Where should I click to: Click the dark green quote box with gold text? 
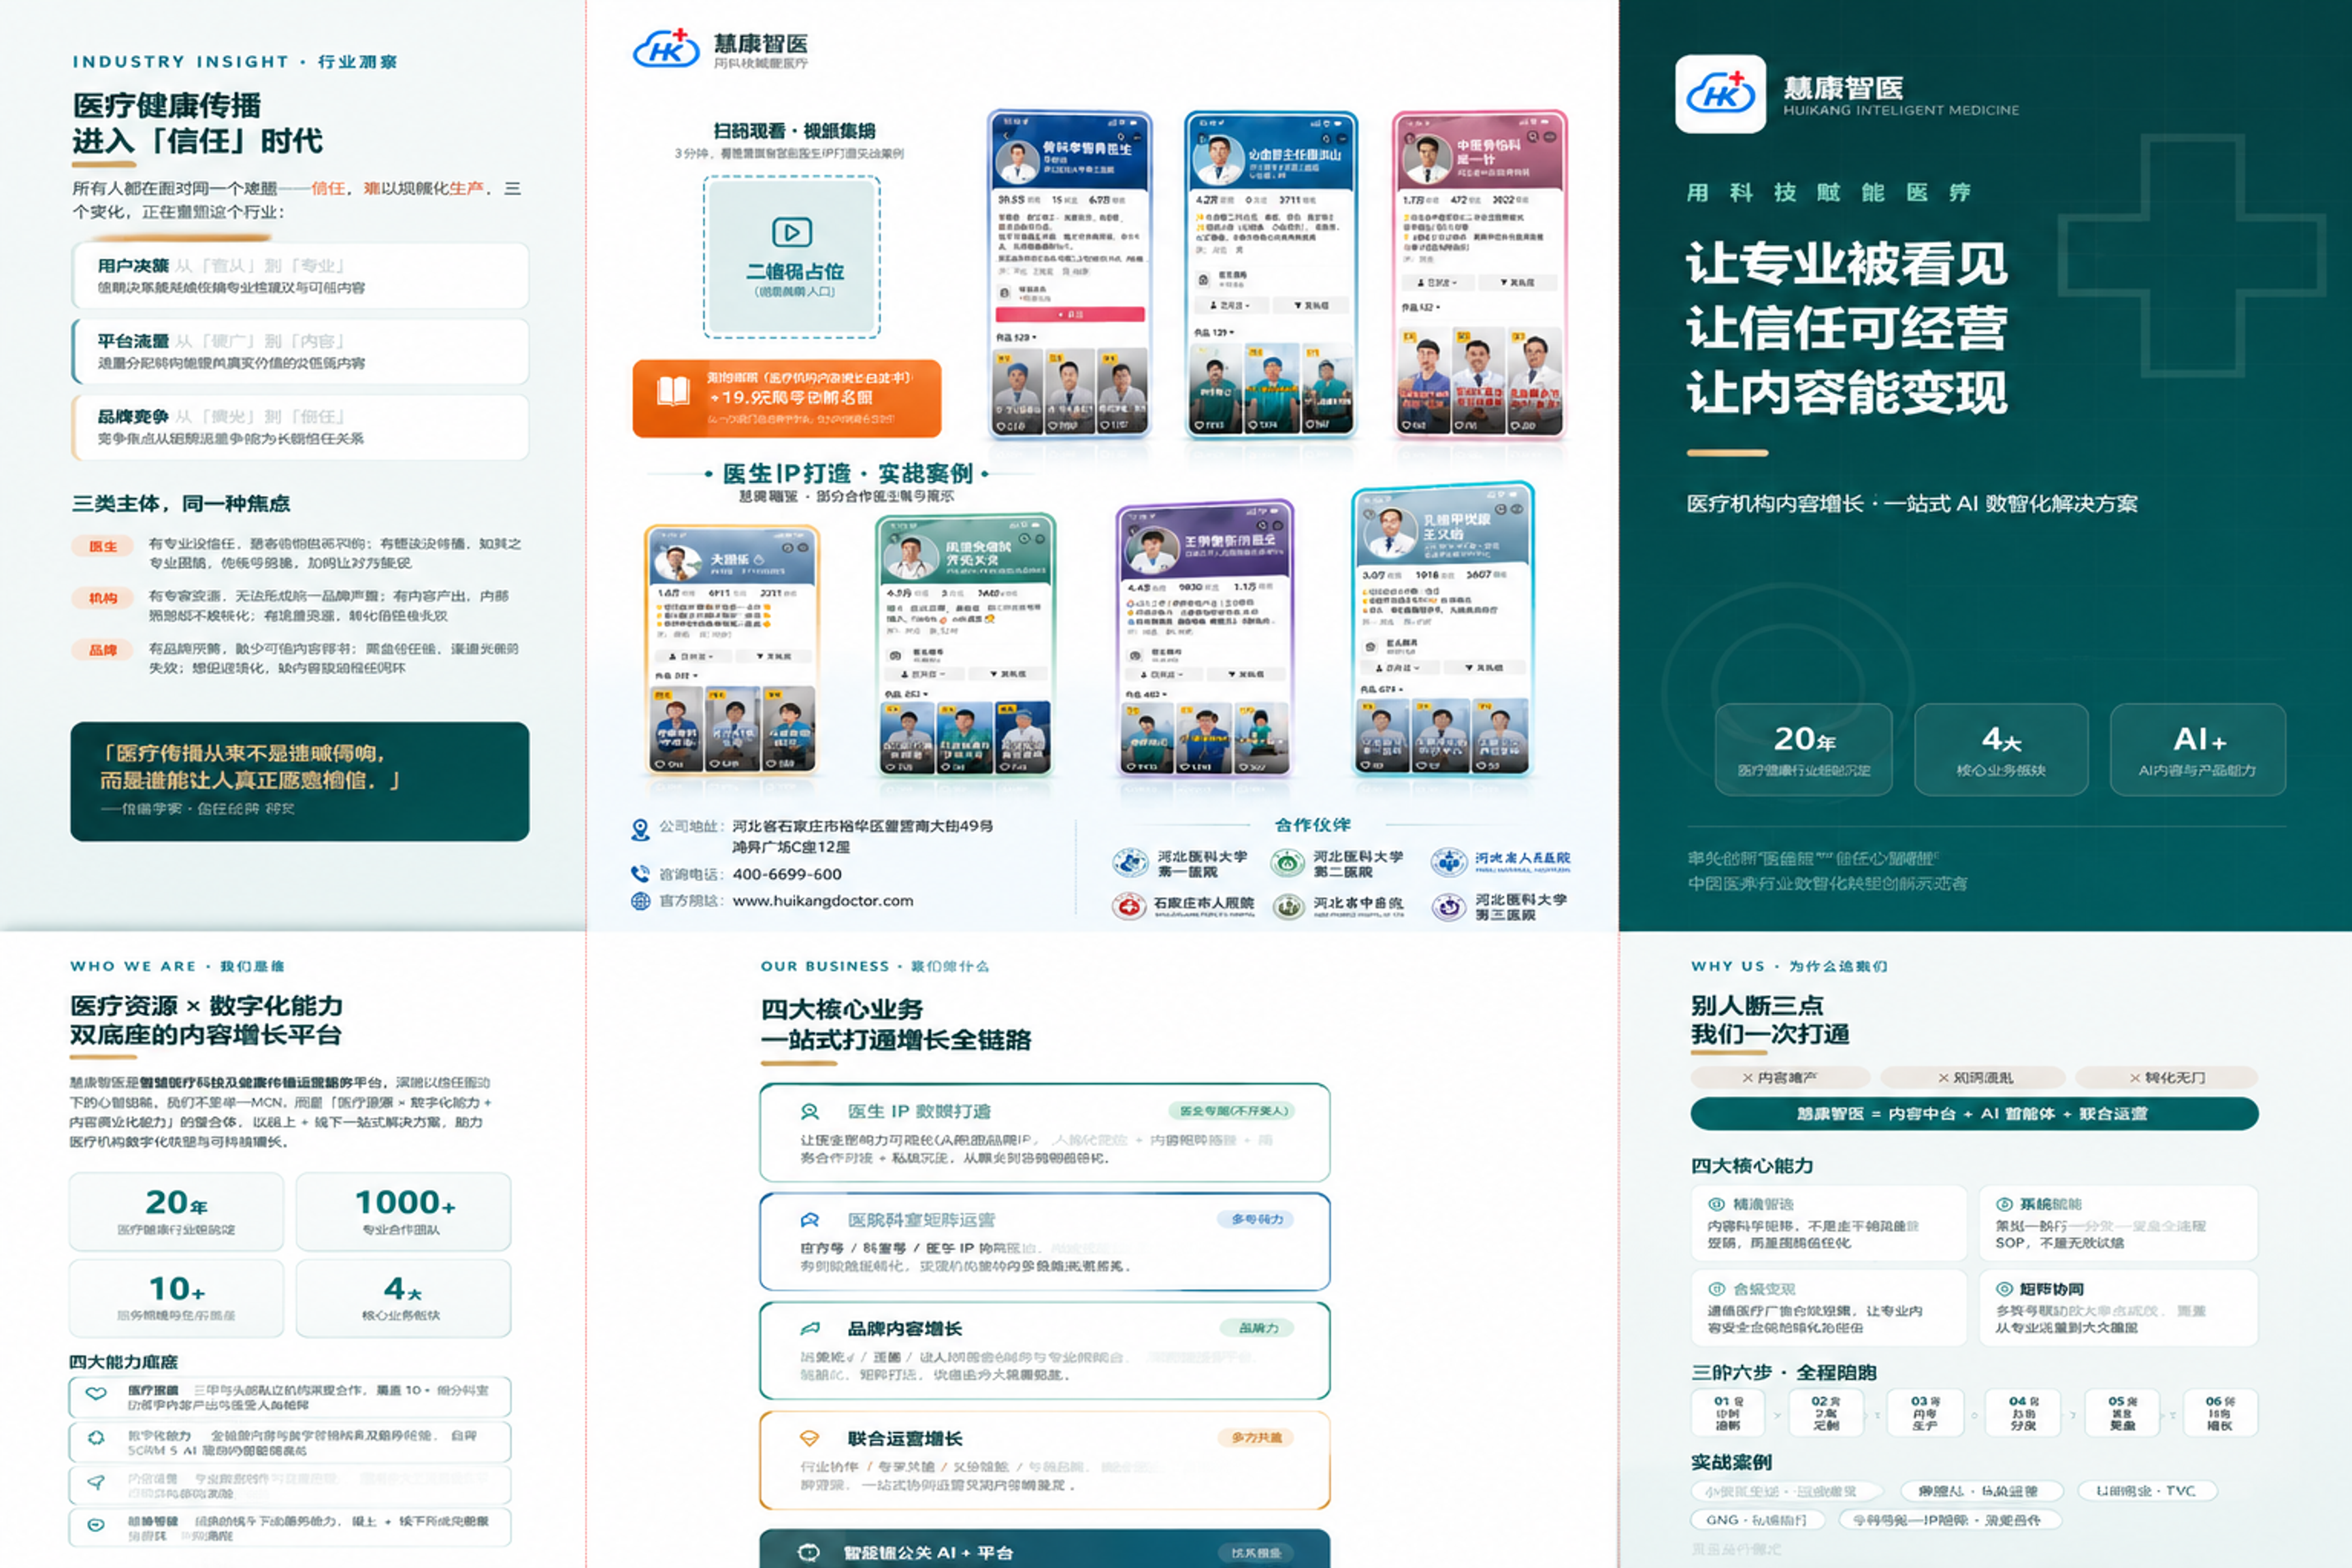[x=300, y=782]
